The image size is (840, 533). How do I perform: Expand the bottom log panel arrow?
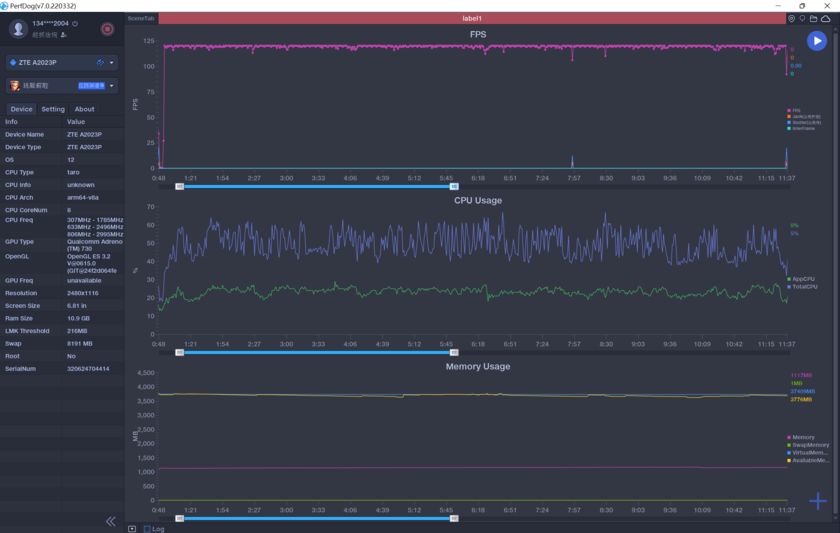(132, 529)
